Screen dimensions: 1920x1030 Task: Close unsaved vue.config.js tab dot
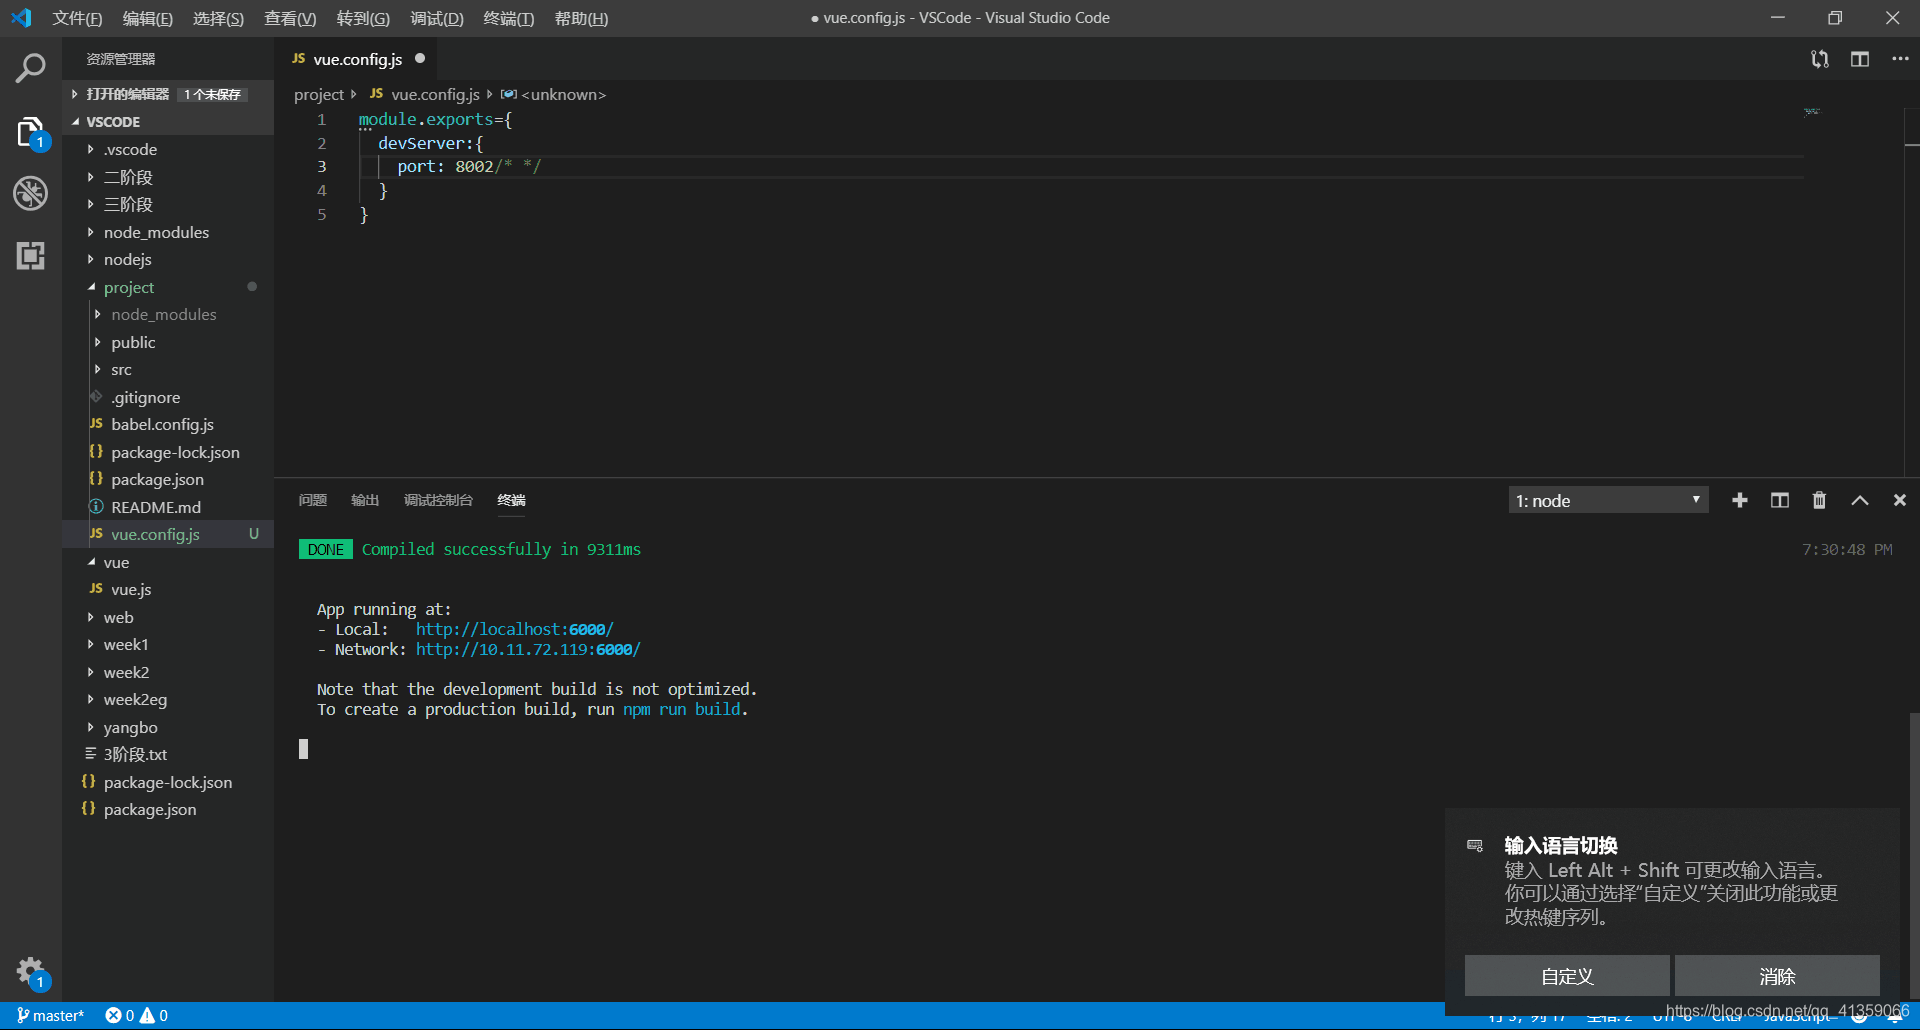[420, 58]
